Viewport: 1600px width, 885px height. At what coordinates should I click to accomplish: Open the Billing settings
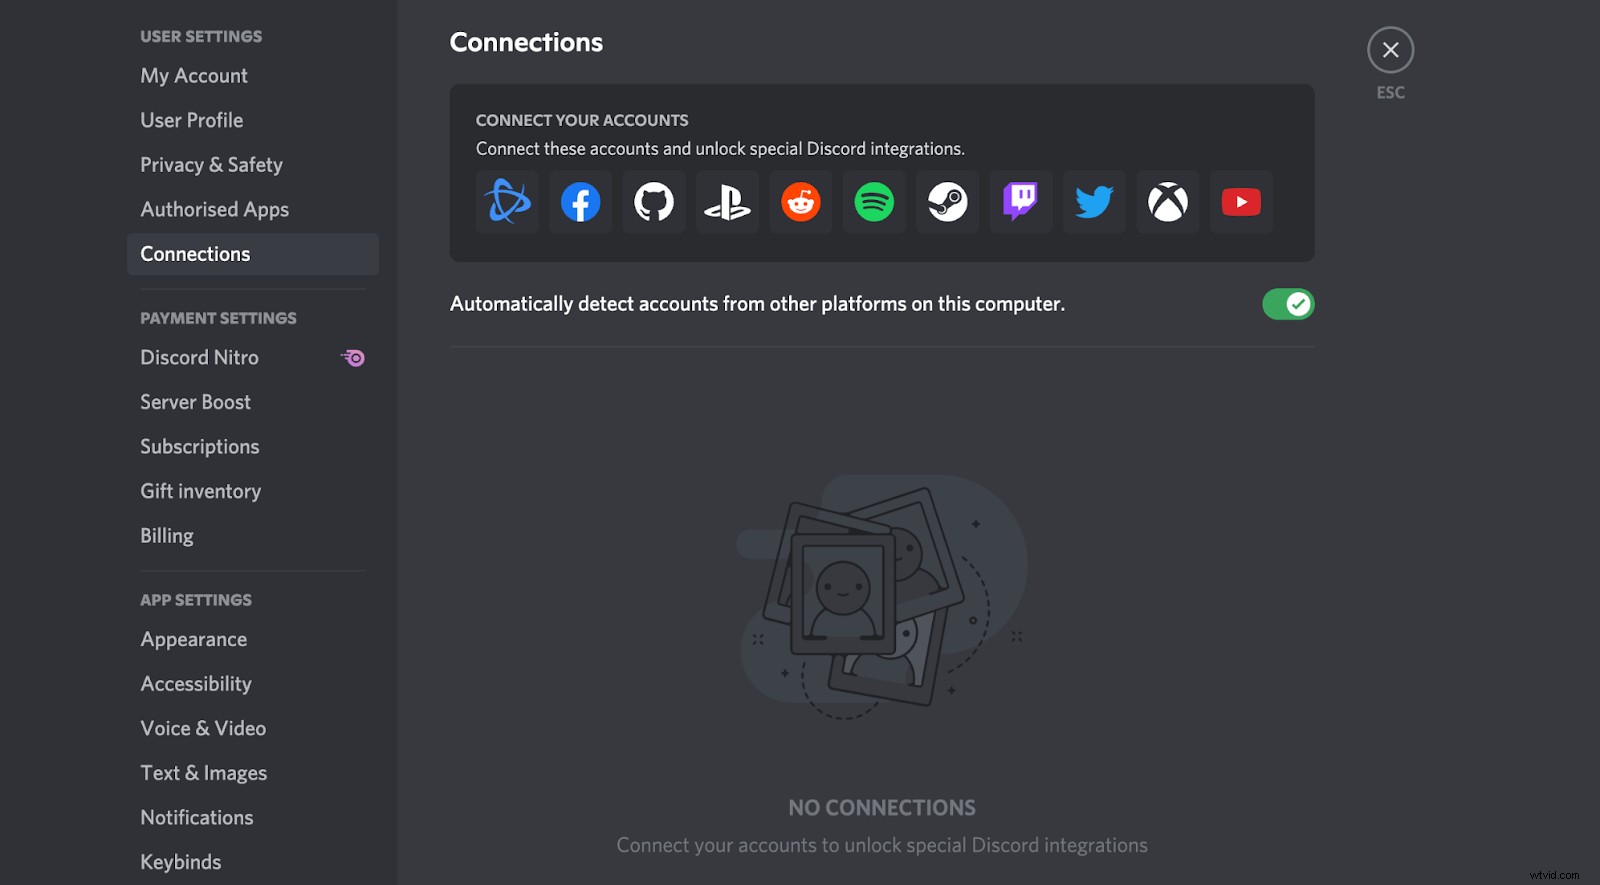coord(166,535)
